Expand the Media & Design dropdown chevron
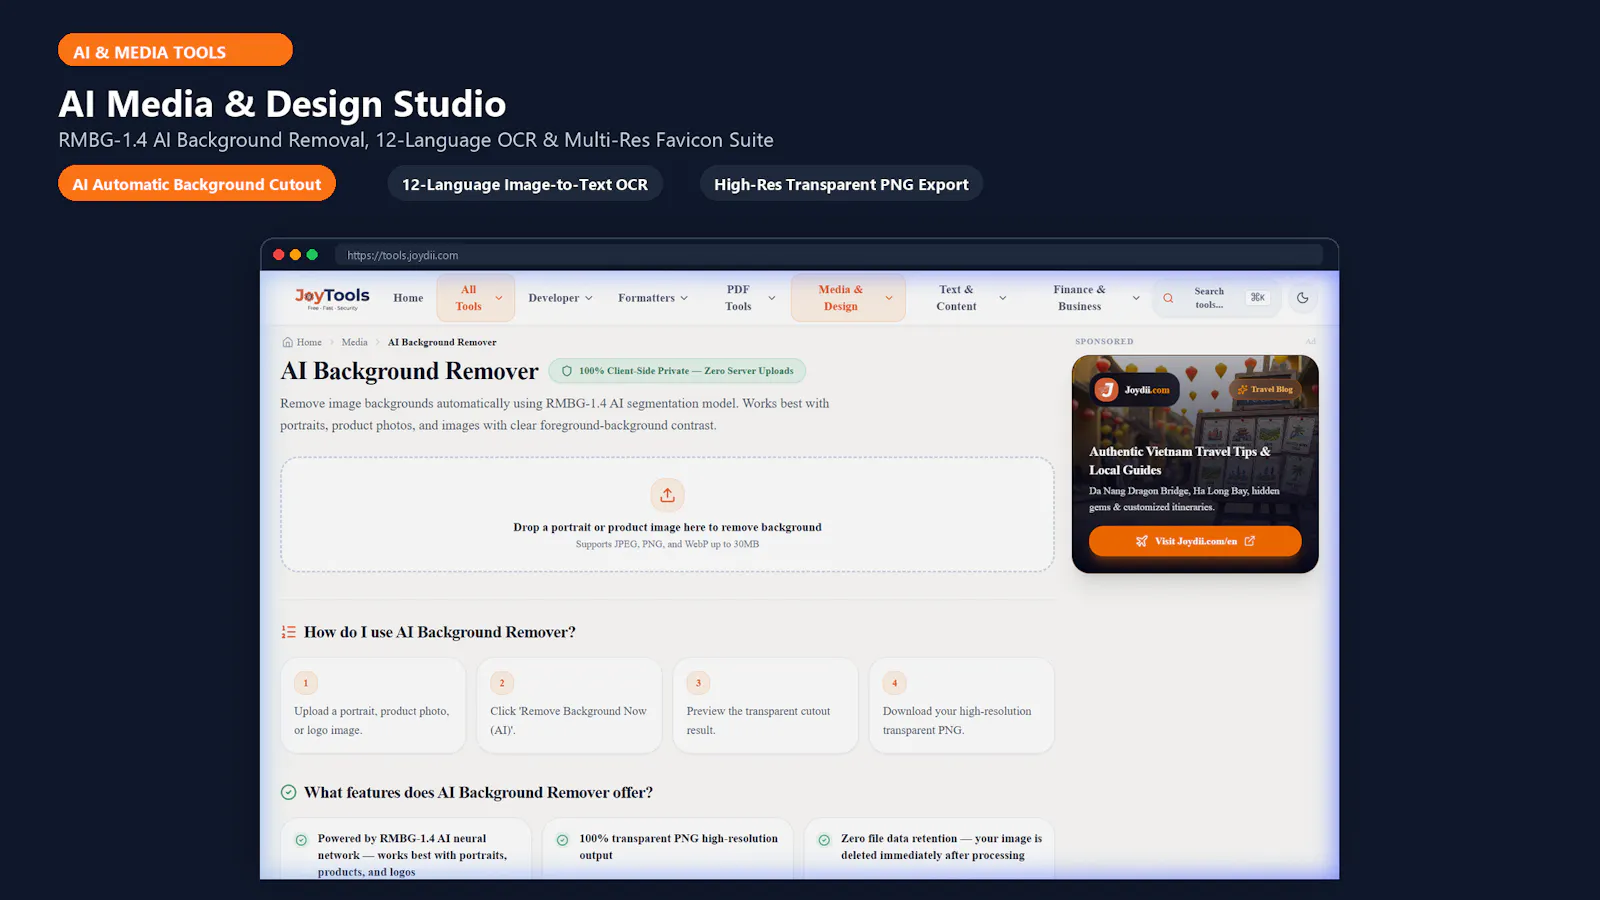 [889, 298]
